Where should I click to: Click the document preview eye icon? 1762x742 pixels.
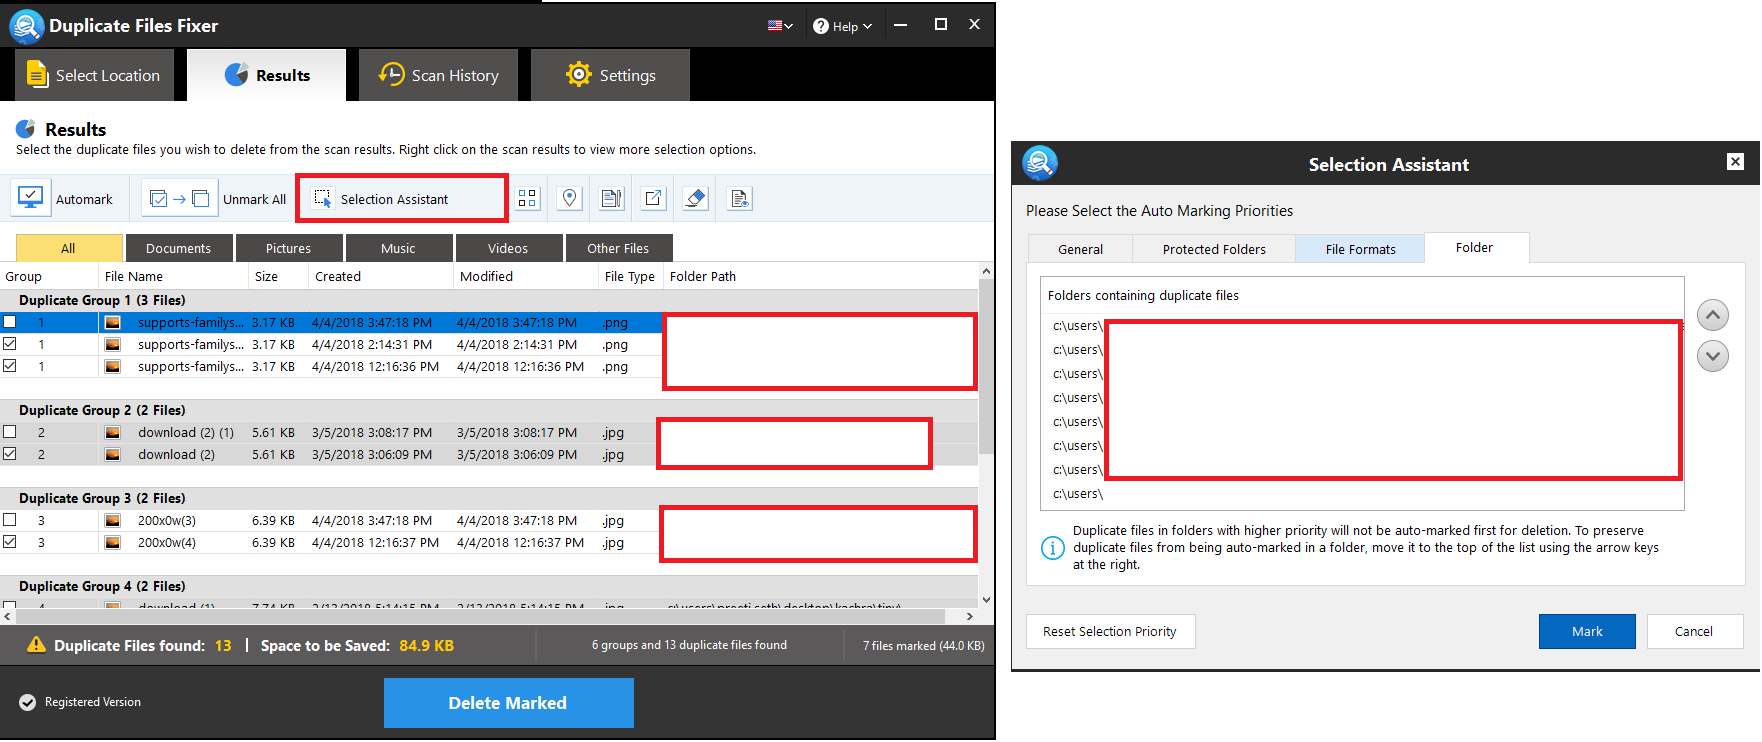(740, 198)
